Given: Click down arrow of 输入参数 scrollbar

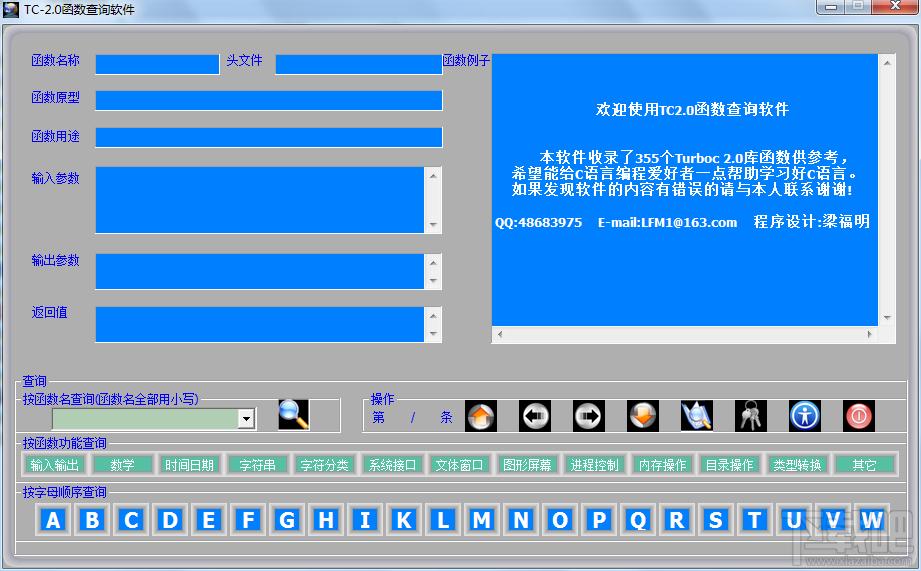Looking at the screenshot, I should point(433,225).
